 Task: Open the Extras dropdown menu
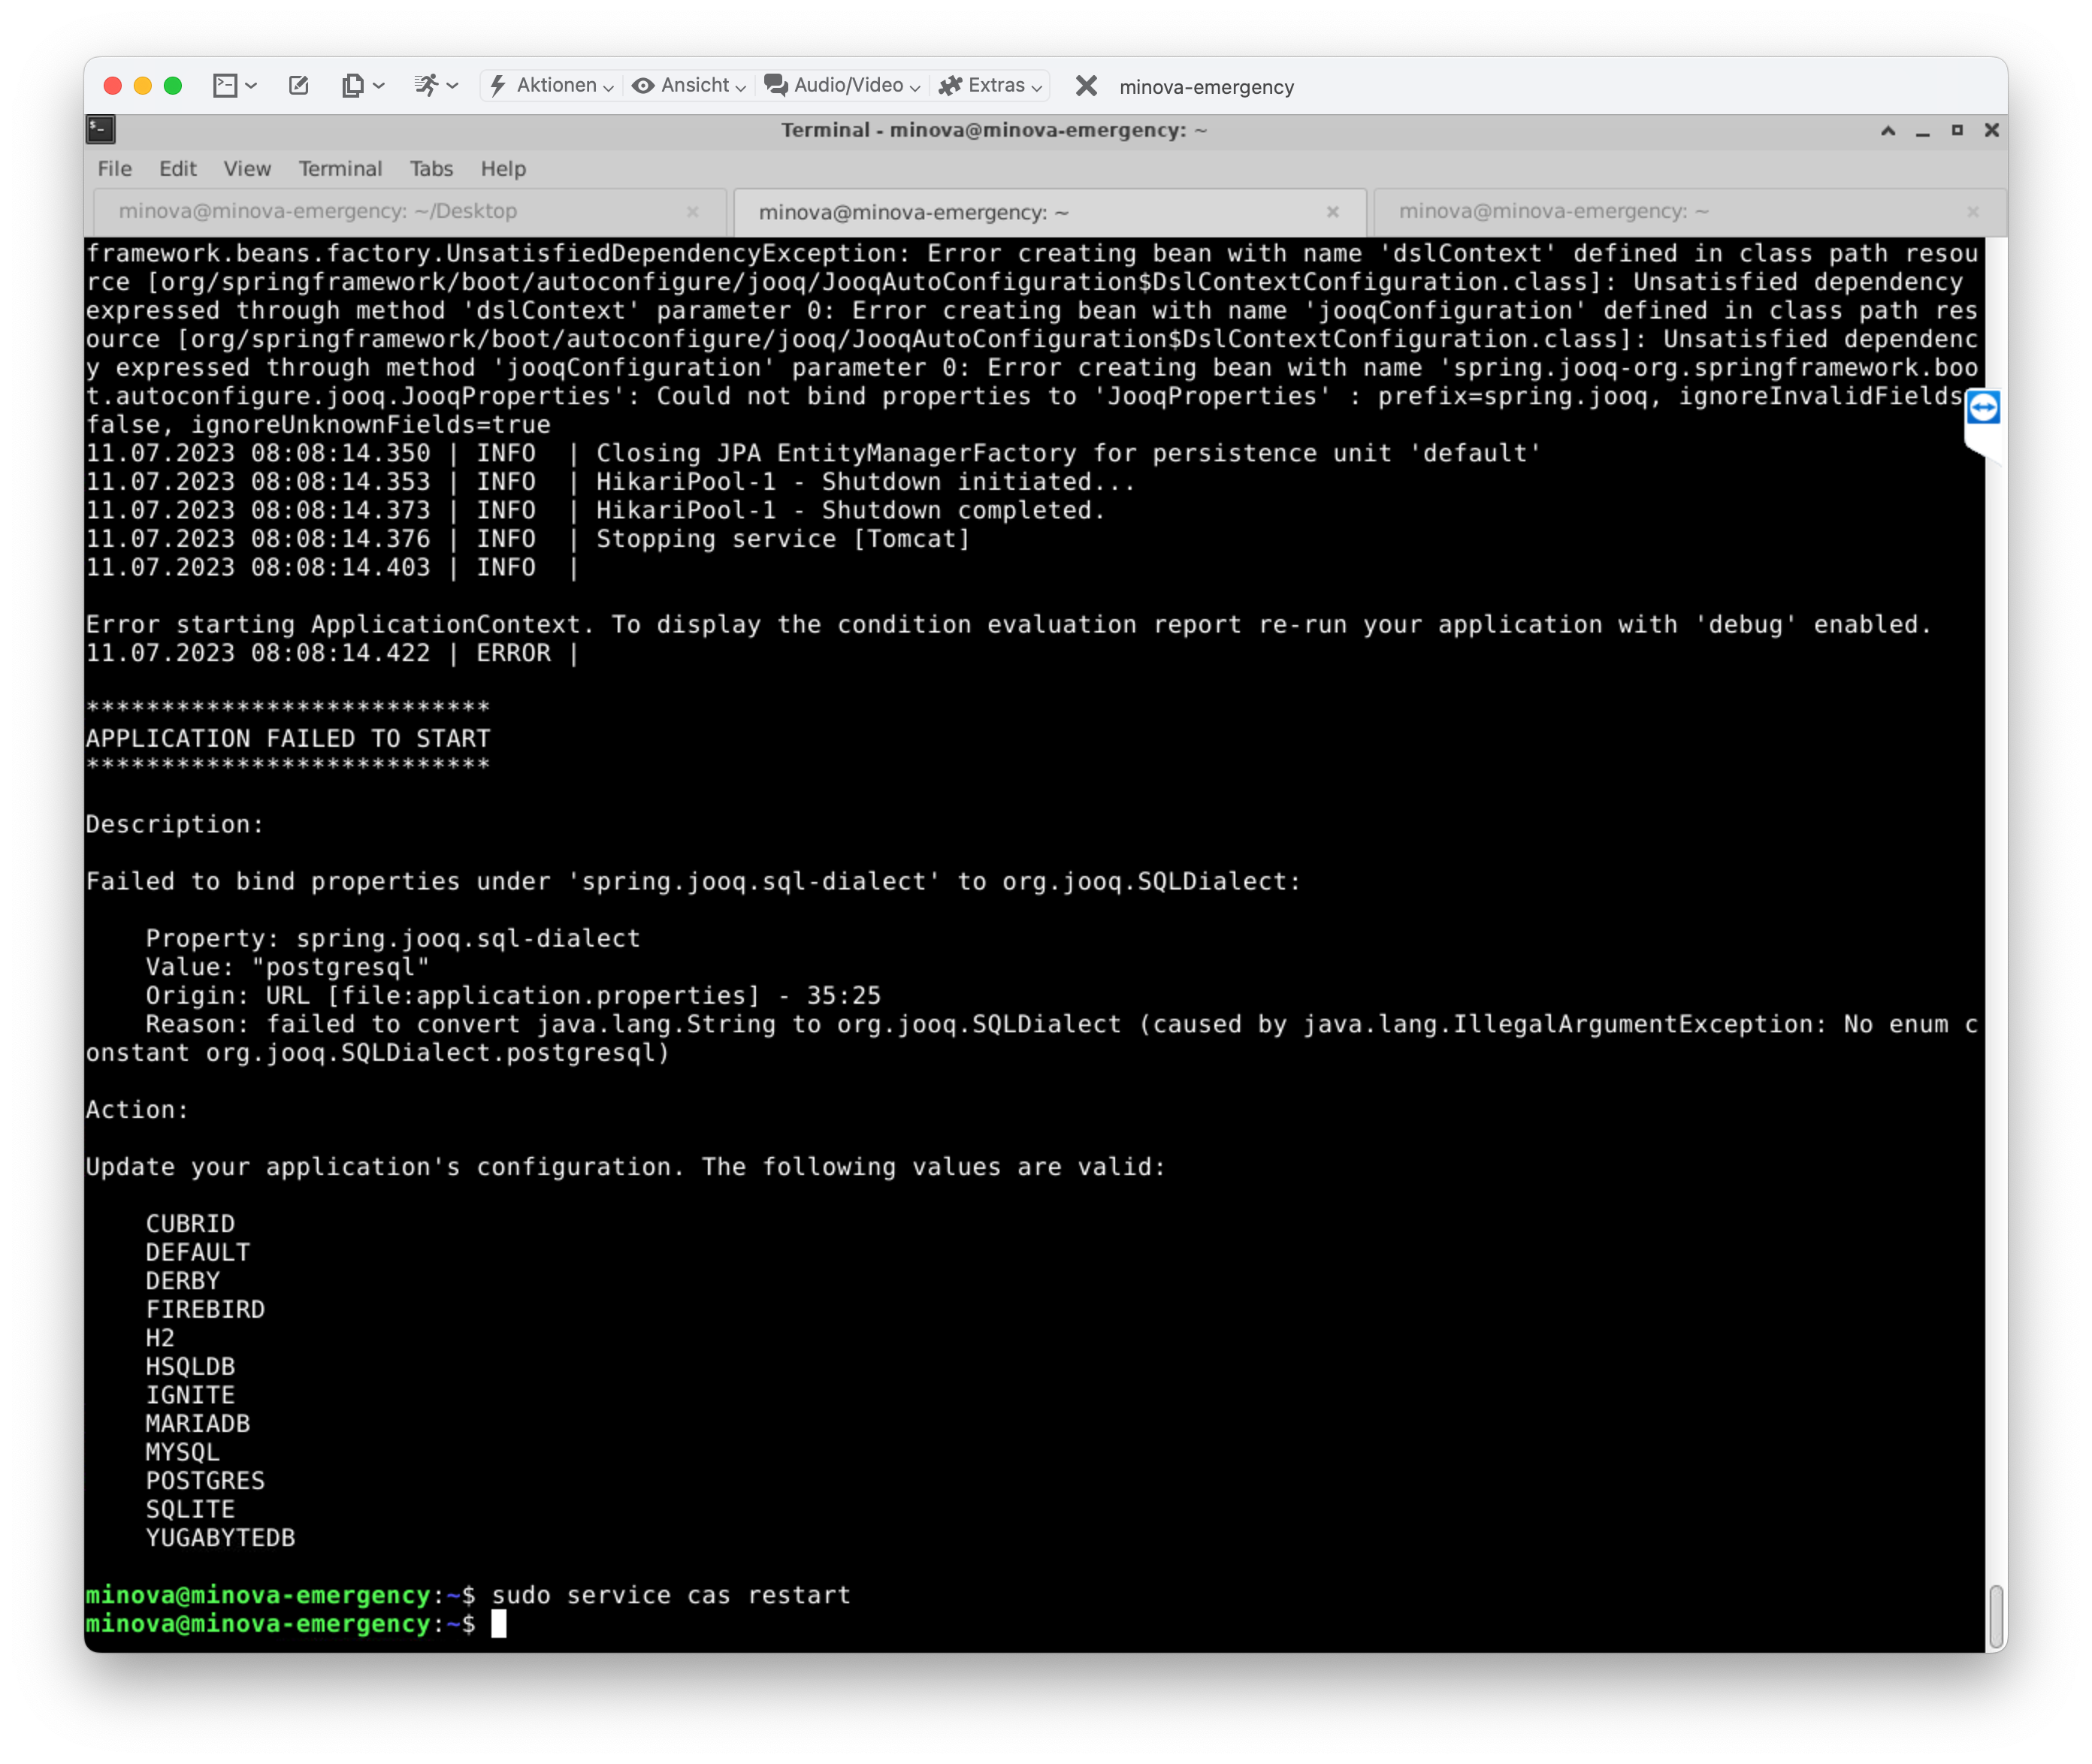click(1037, 86)
